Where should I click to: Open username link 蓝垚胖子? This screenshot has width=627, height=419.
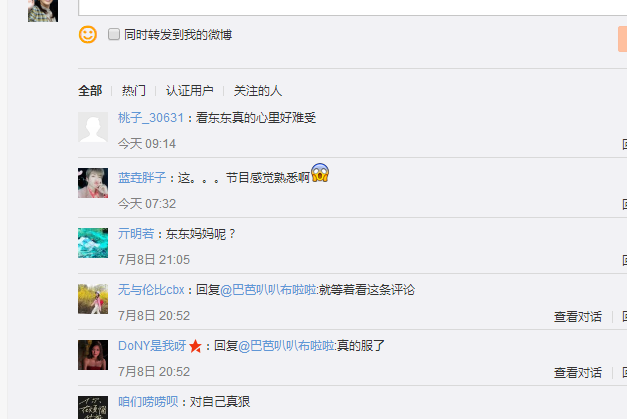(142, 178)
